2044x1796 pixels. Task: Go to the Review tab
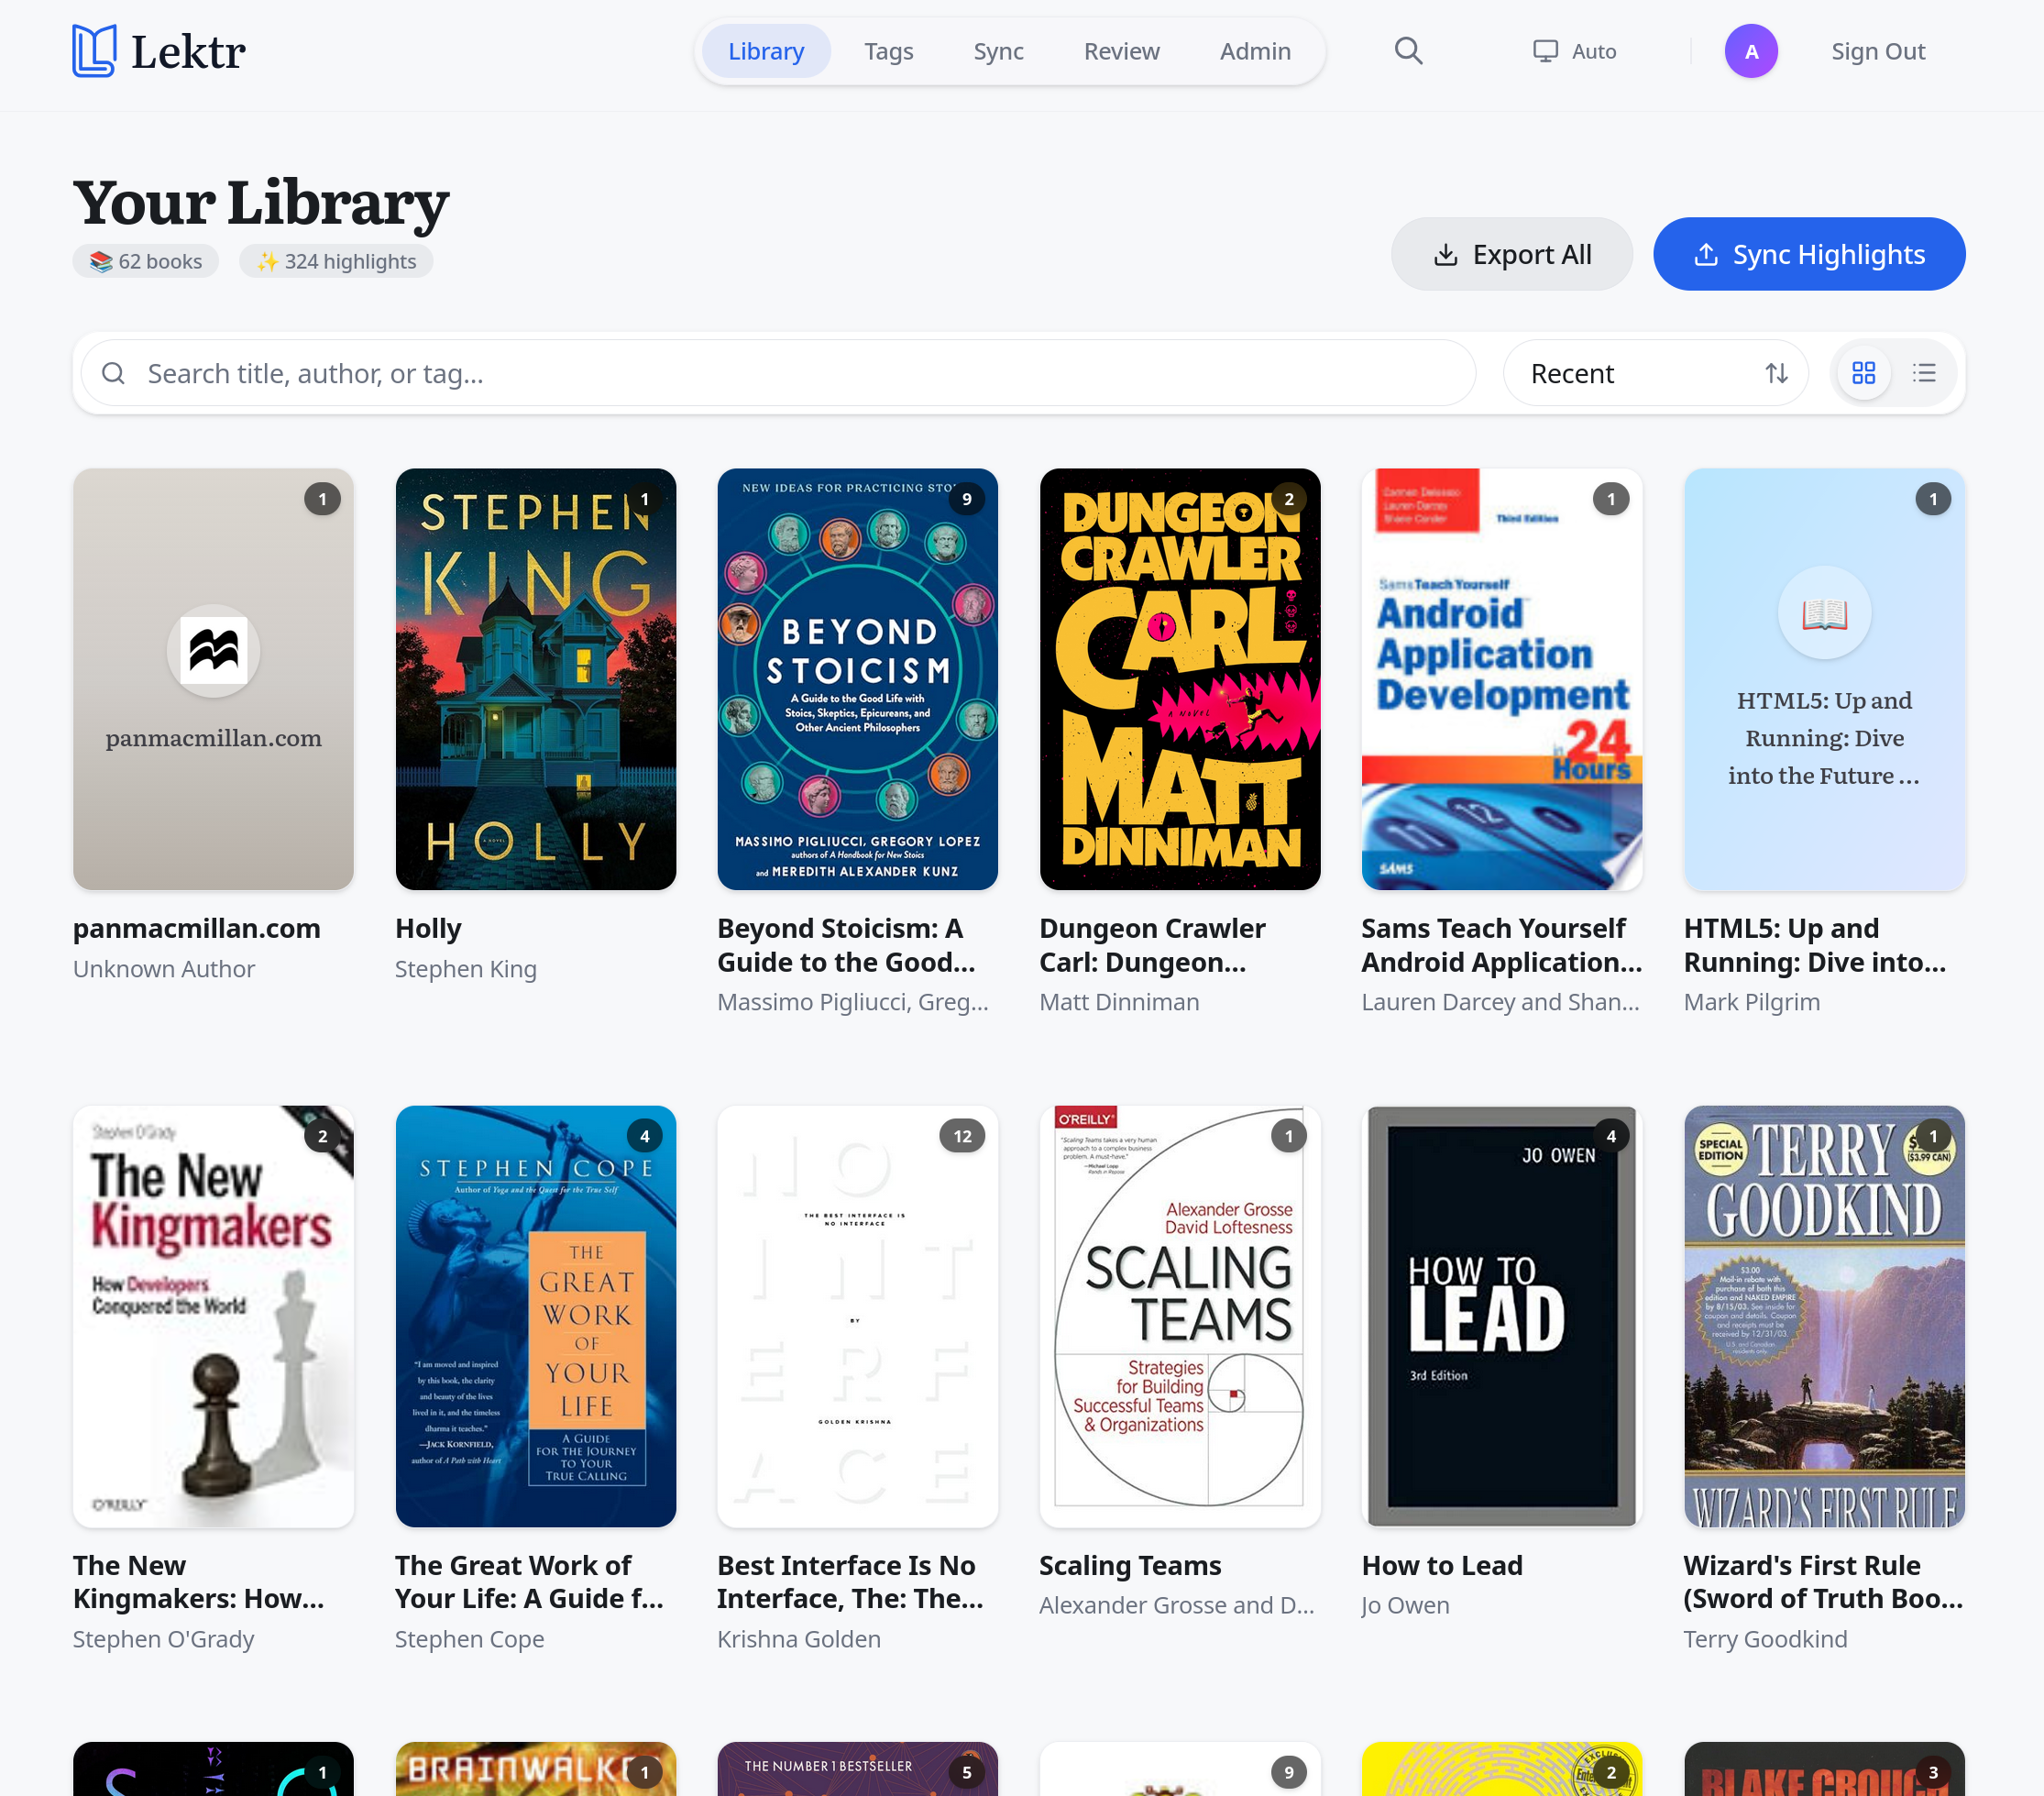(x=1121, y=51)
